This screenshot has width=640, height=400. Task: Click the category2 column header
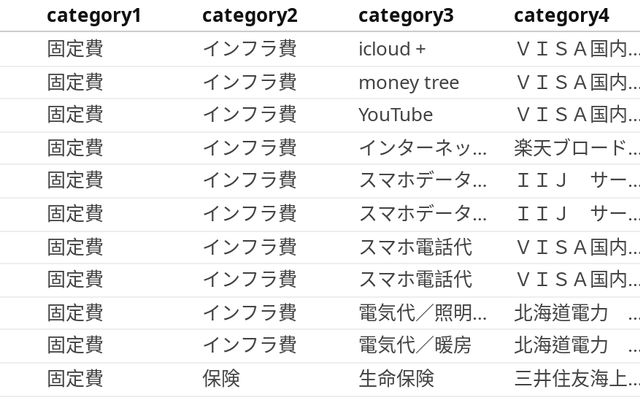(x=250, y=15)
